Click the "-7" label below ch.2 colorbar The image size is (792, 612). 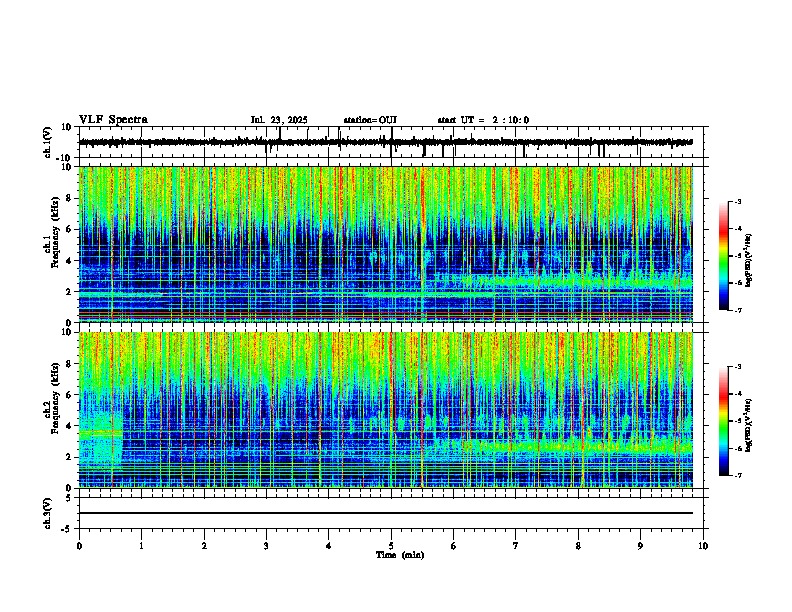738,475
